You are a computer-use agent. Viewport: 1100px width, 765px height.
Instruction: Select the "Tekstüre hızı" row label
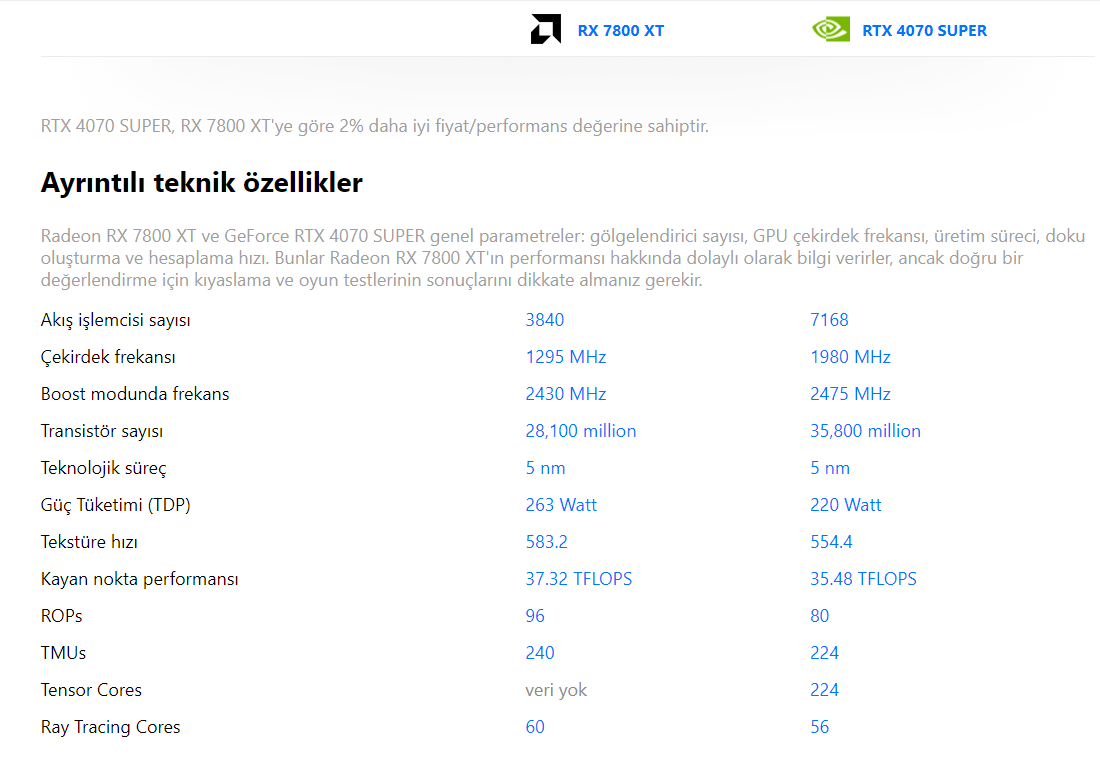point(89,543)
